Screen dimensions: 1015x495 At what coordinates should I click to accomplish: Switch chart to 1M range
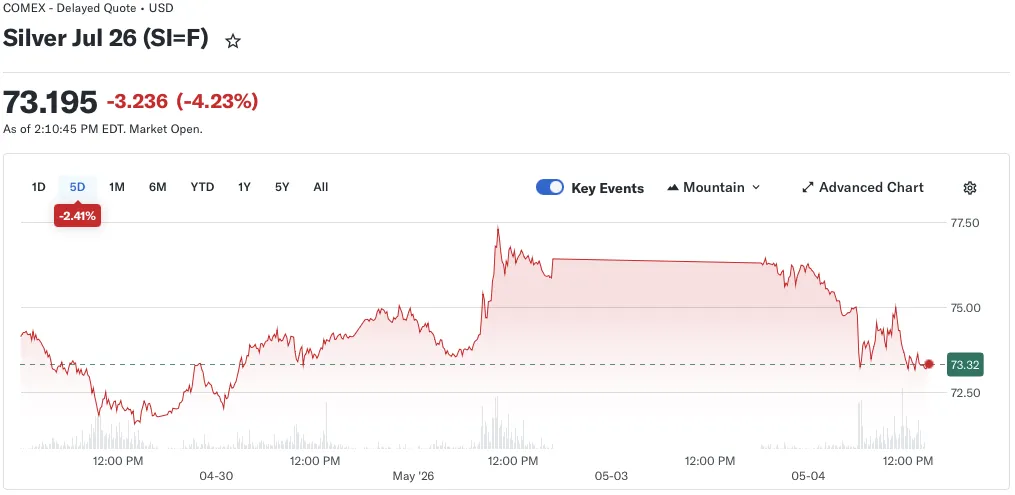117,187
